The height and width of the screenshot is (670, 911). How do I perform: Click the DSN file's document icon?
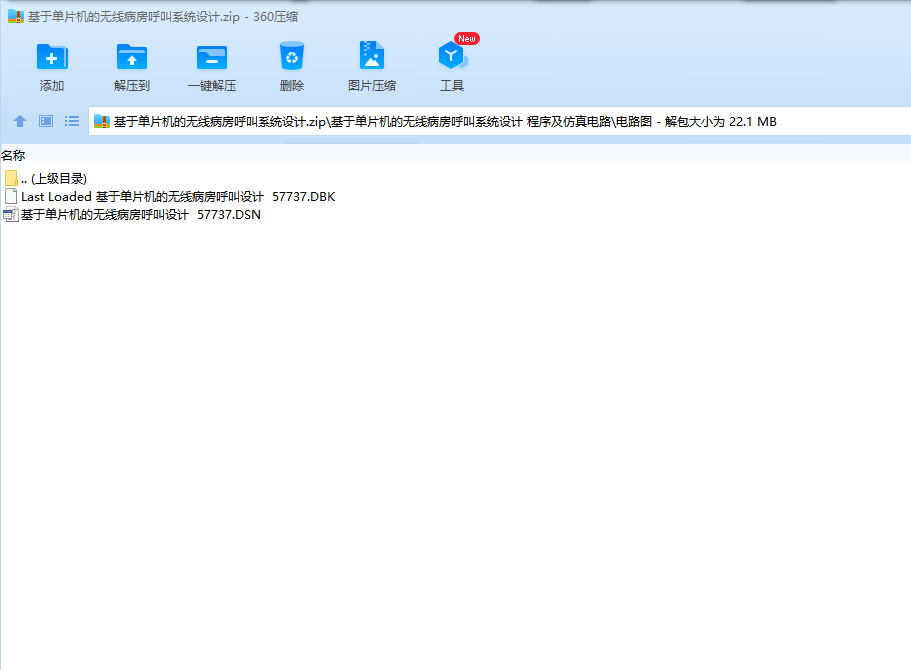[x=10, y=214]
